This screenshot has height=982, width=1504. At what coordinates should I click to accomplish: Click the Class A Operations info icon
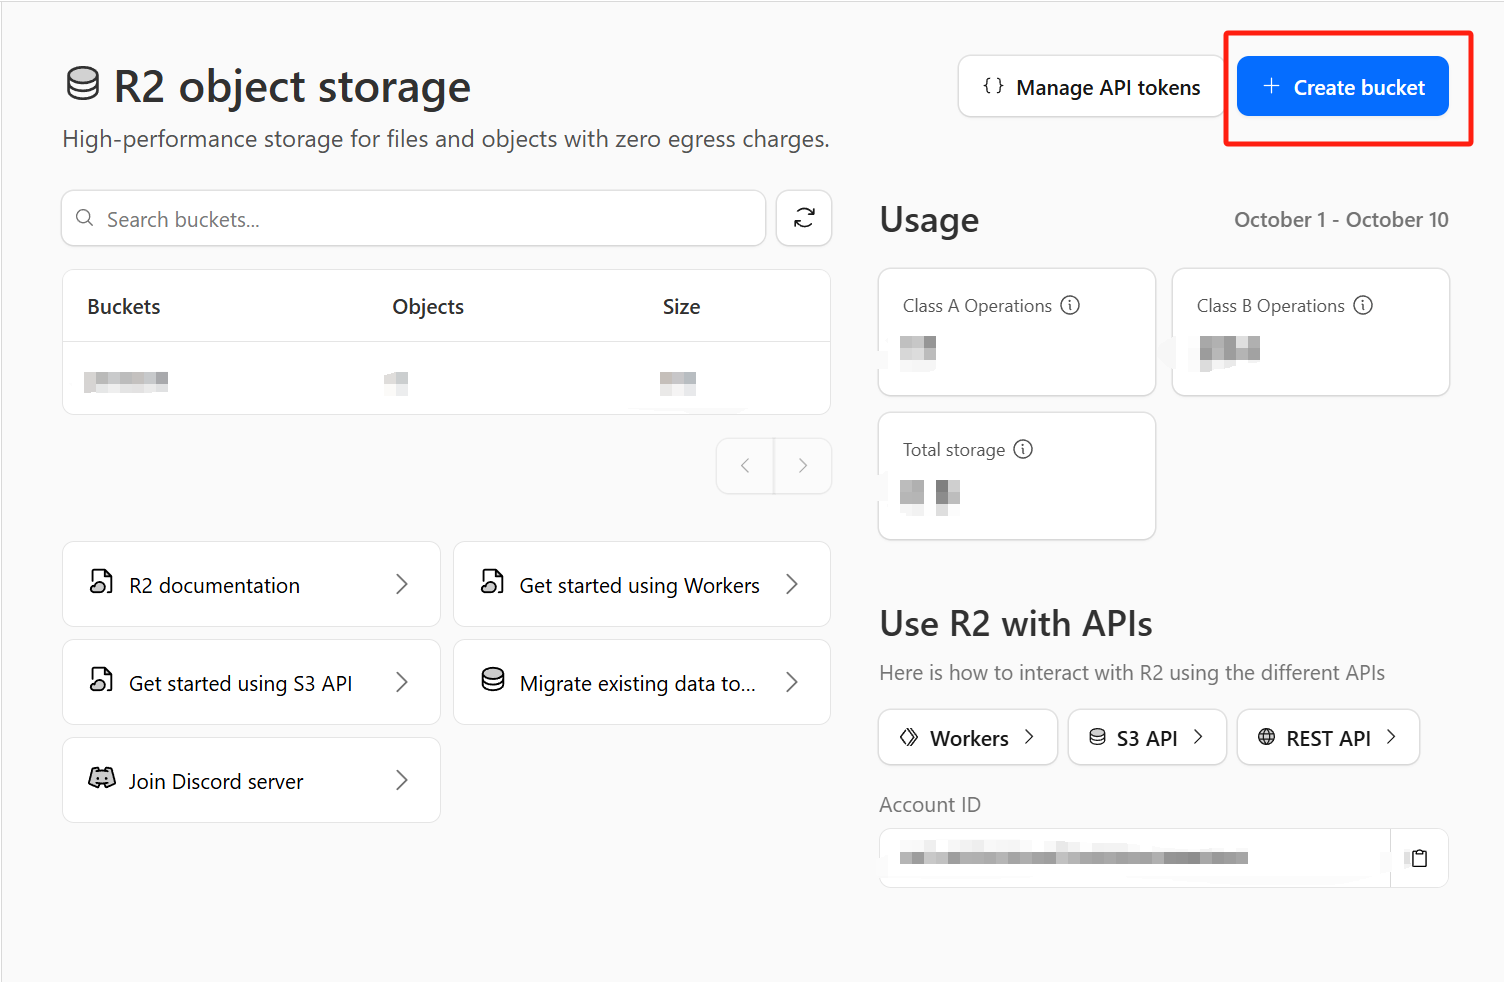[x=1070, y=305]
